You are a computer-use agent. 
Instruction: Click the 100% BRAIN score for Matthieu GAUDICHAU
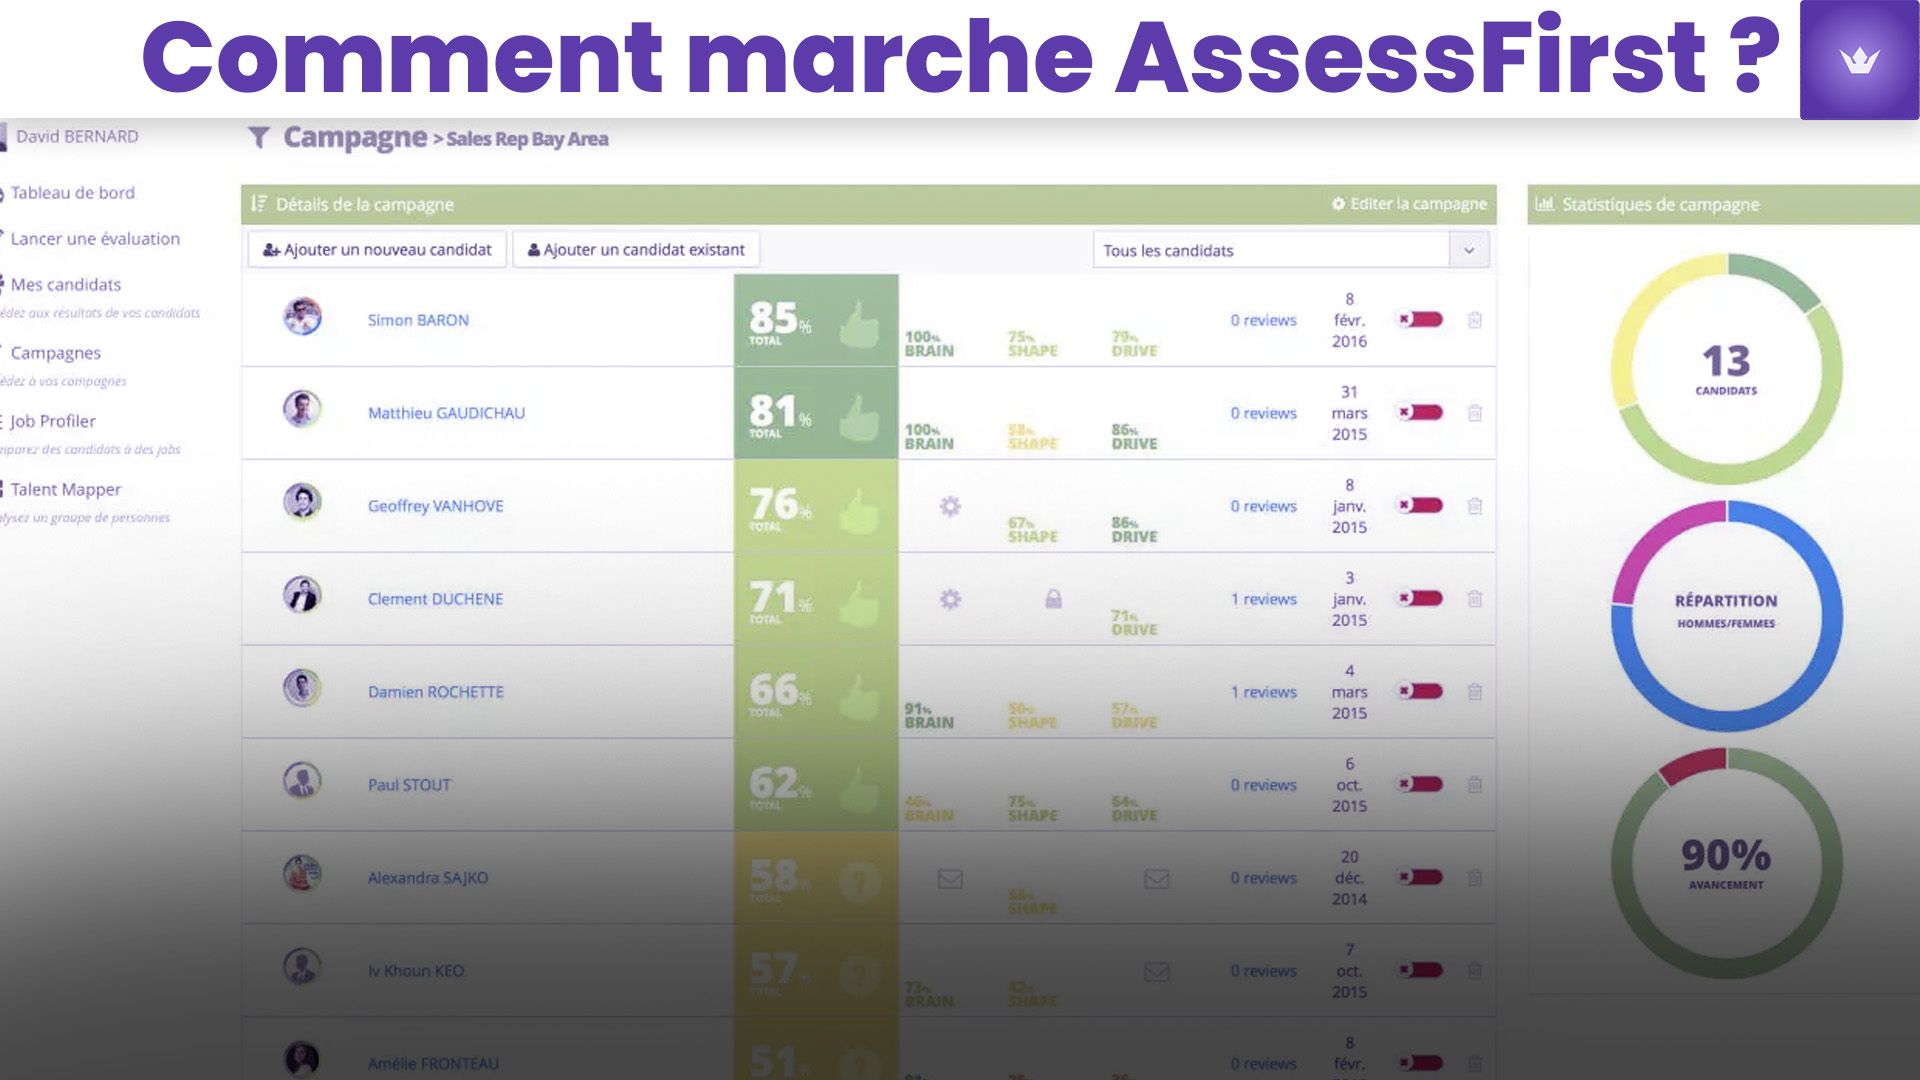pos(929,437)
